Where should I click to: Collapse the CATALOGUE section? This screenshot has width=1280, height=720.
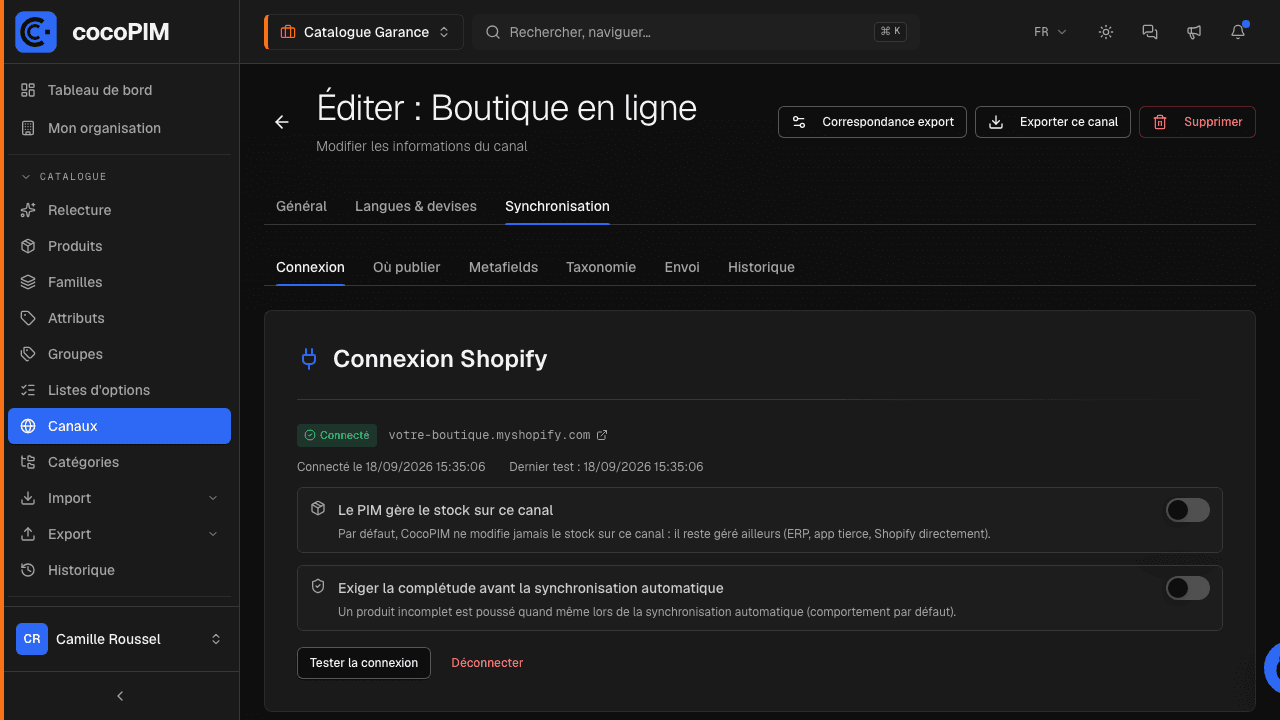[x=64, y=176]
